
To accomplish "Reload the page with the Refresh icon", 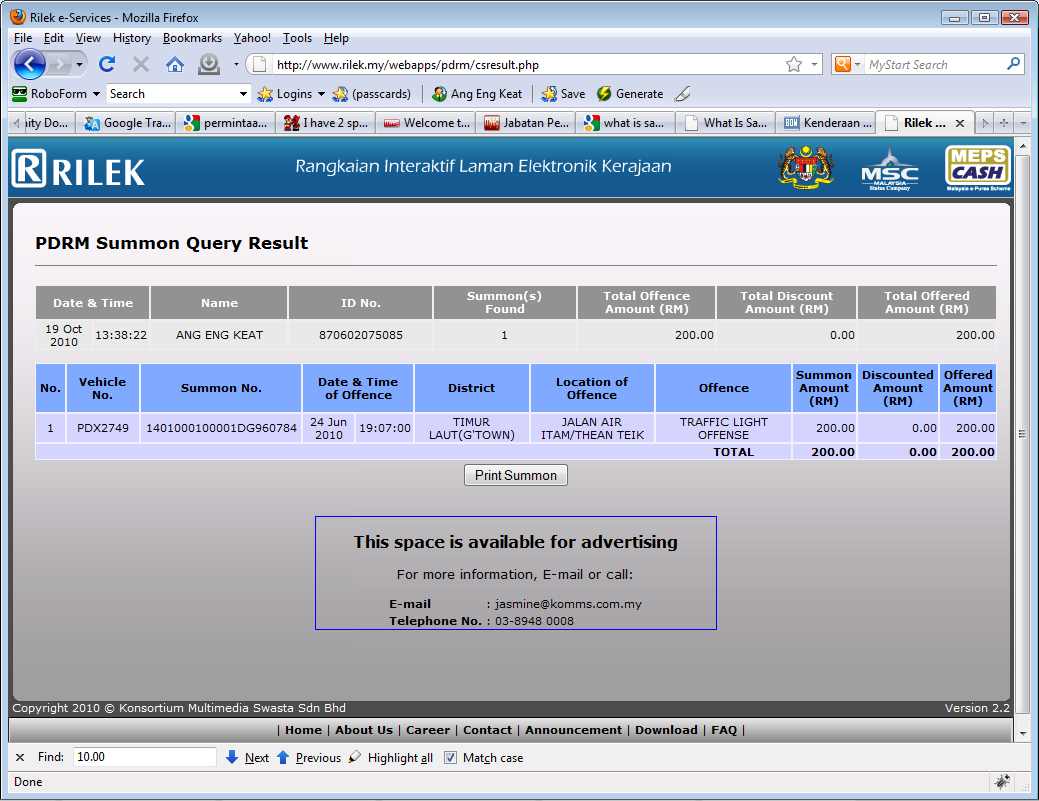I will [x=107, y=64].
